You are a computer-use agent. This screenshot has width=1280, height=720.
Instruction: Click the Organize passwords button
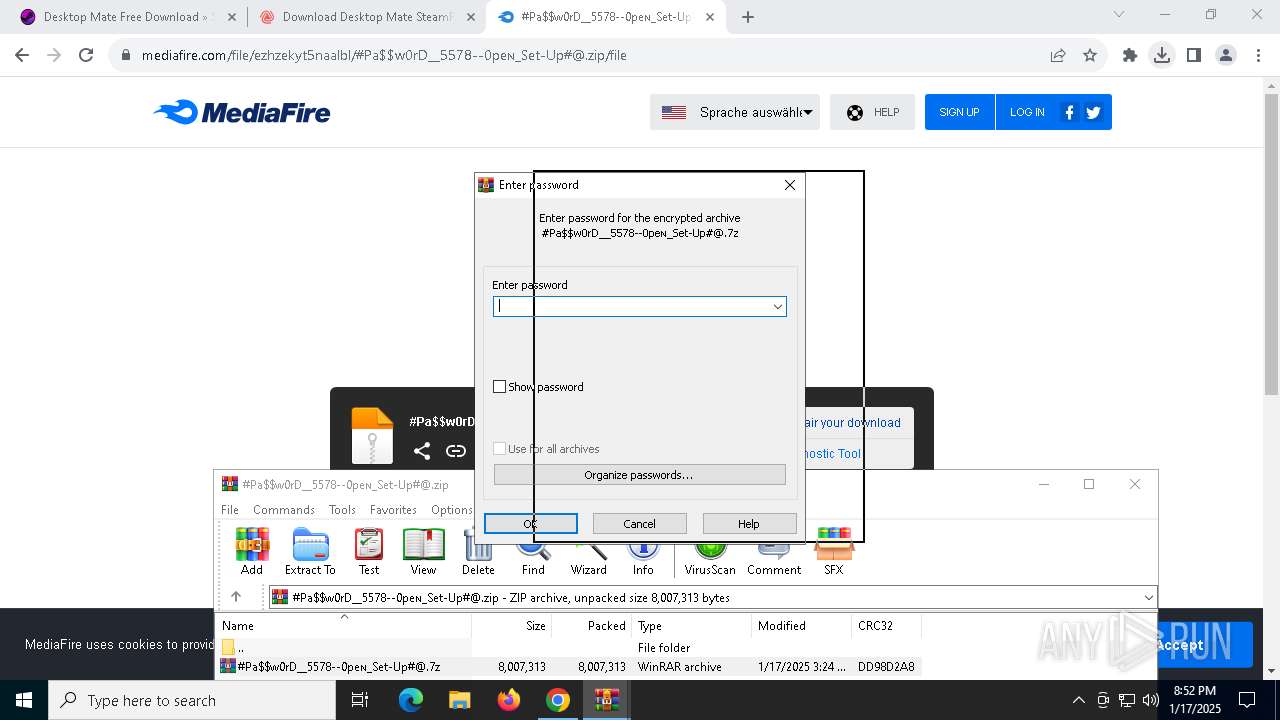639,475
